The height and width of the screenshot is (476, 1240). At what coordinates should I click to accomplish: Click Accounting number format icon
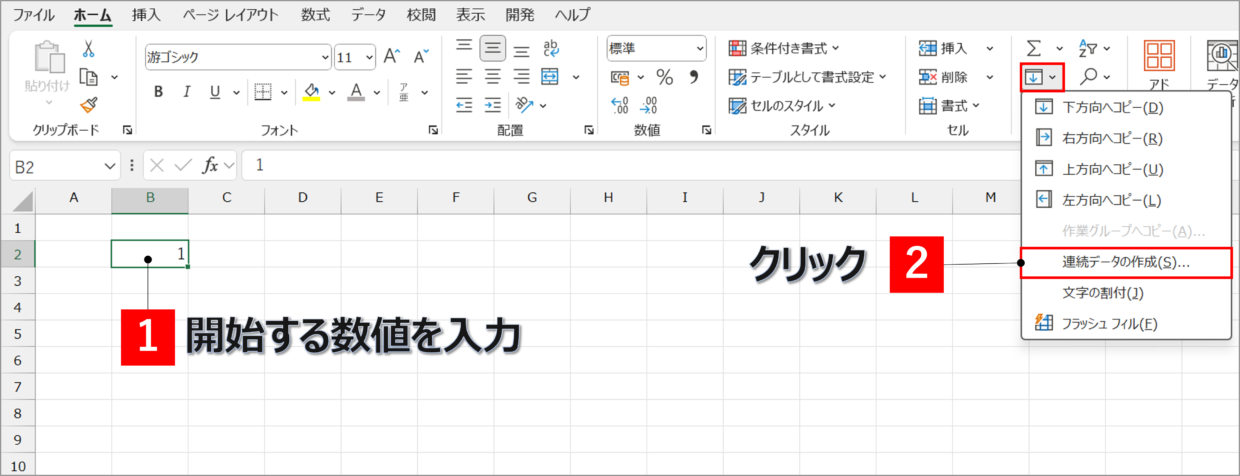tap(620, 77)
